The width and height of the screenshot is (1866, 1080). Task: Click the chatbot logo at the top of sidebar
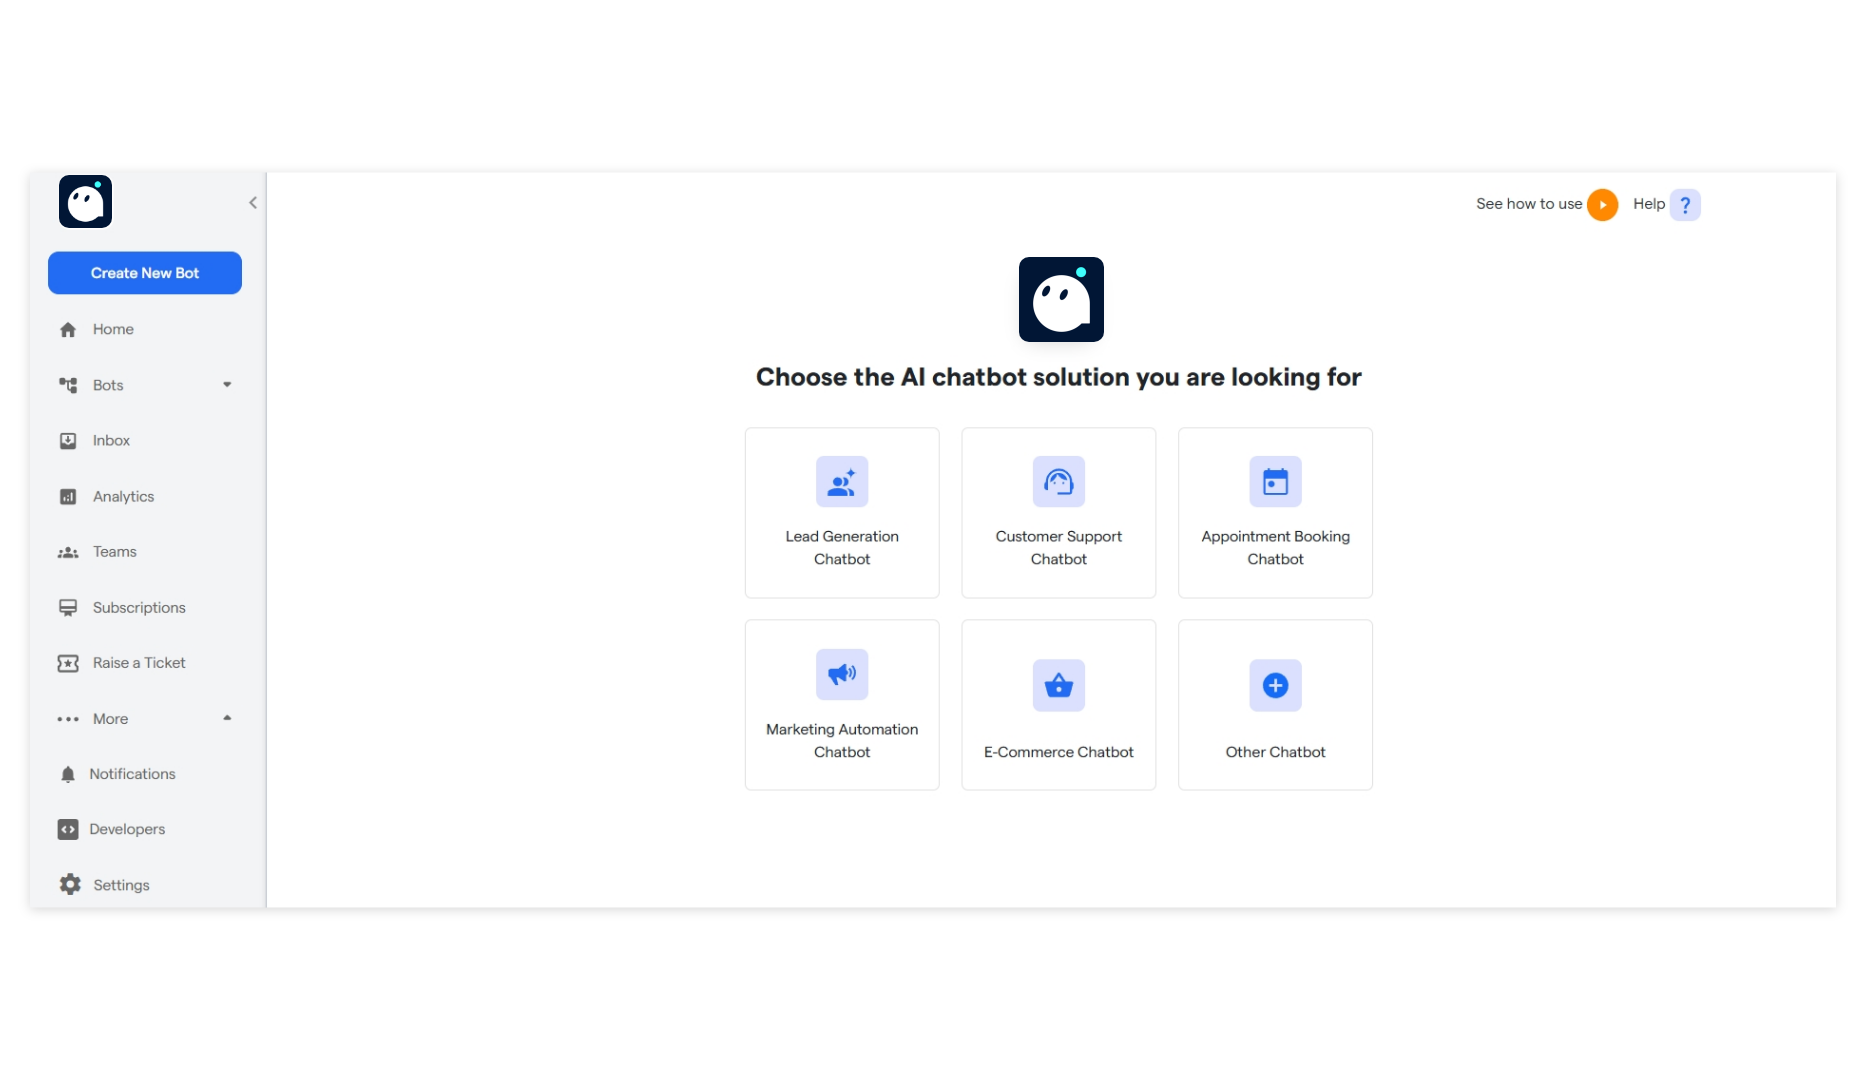85,201
